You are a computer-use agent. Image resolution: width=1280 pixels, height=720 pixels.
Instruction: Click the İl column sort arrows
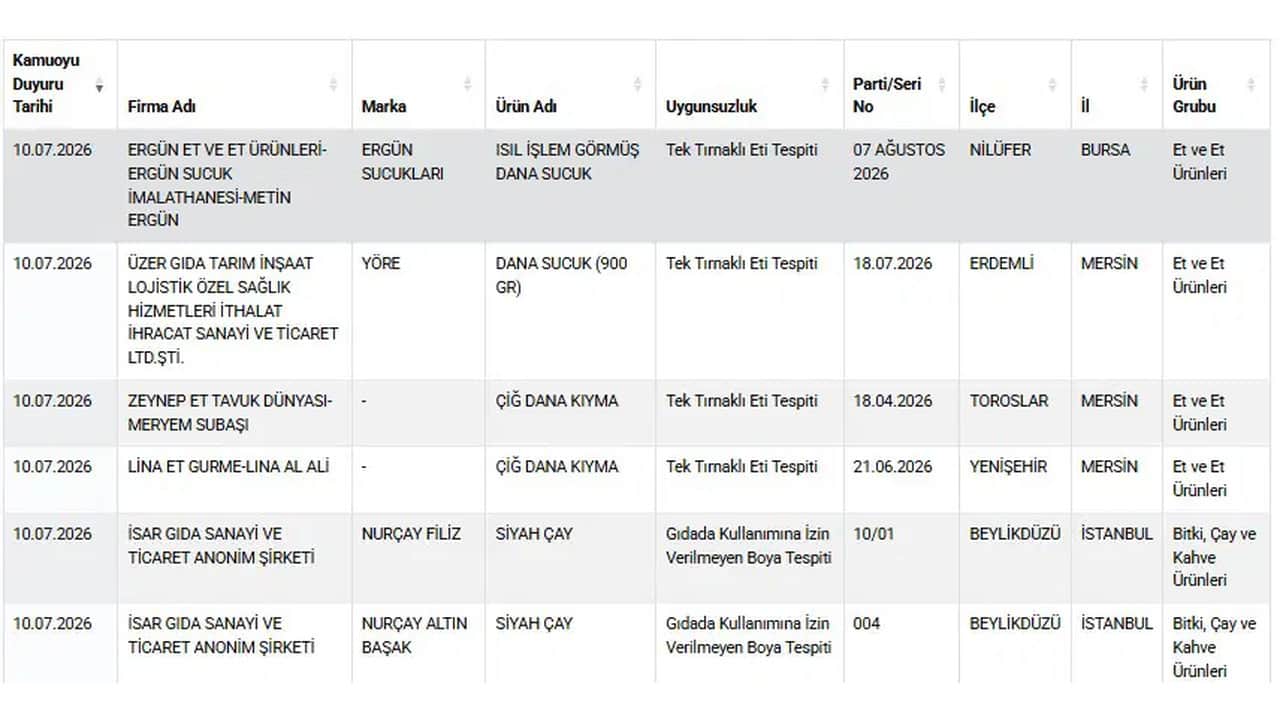(x=1144, y=85)
